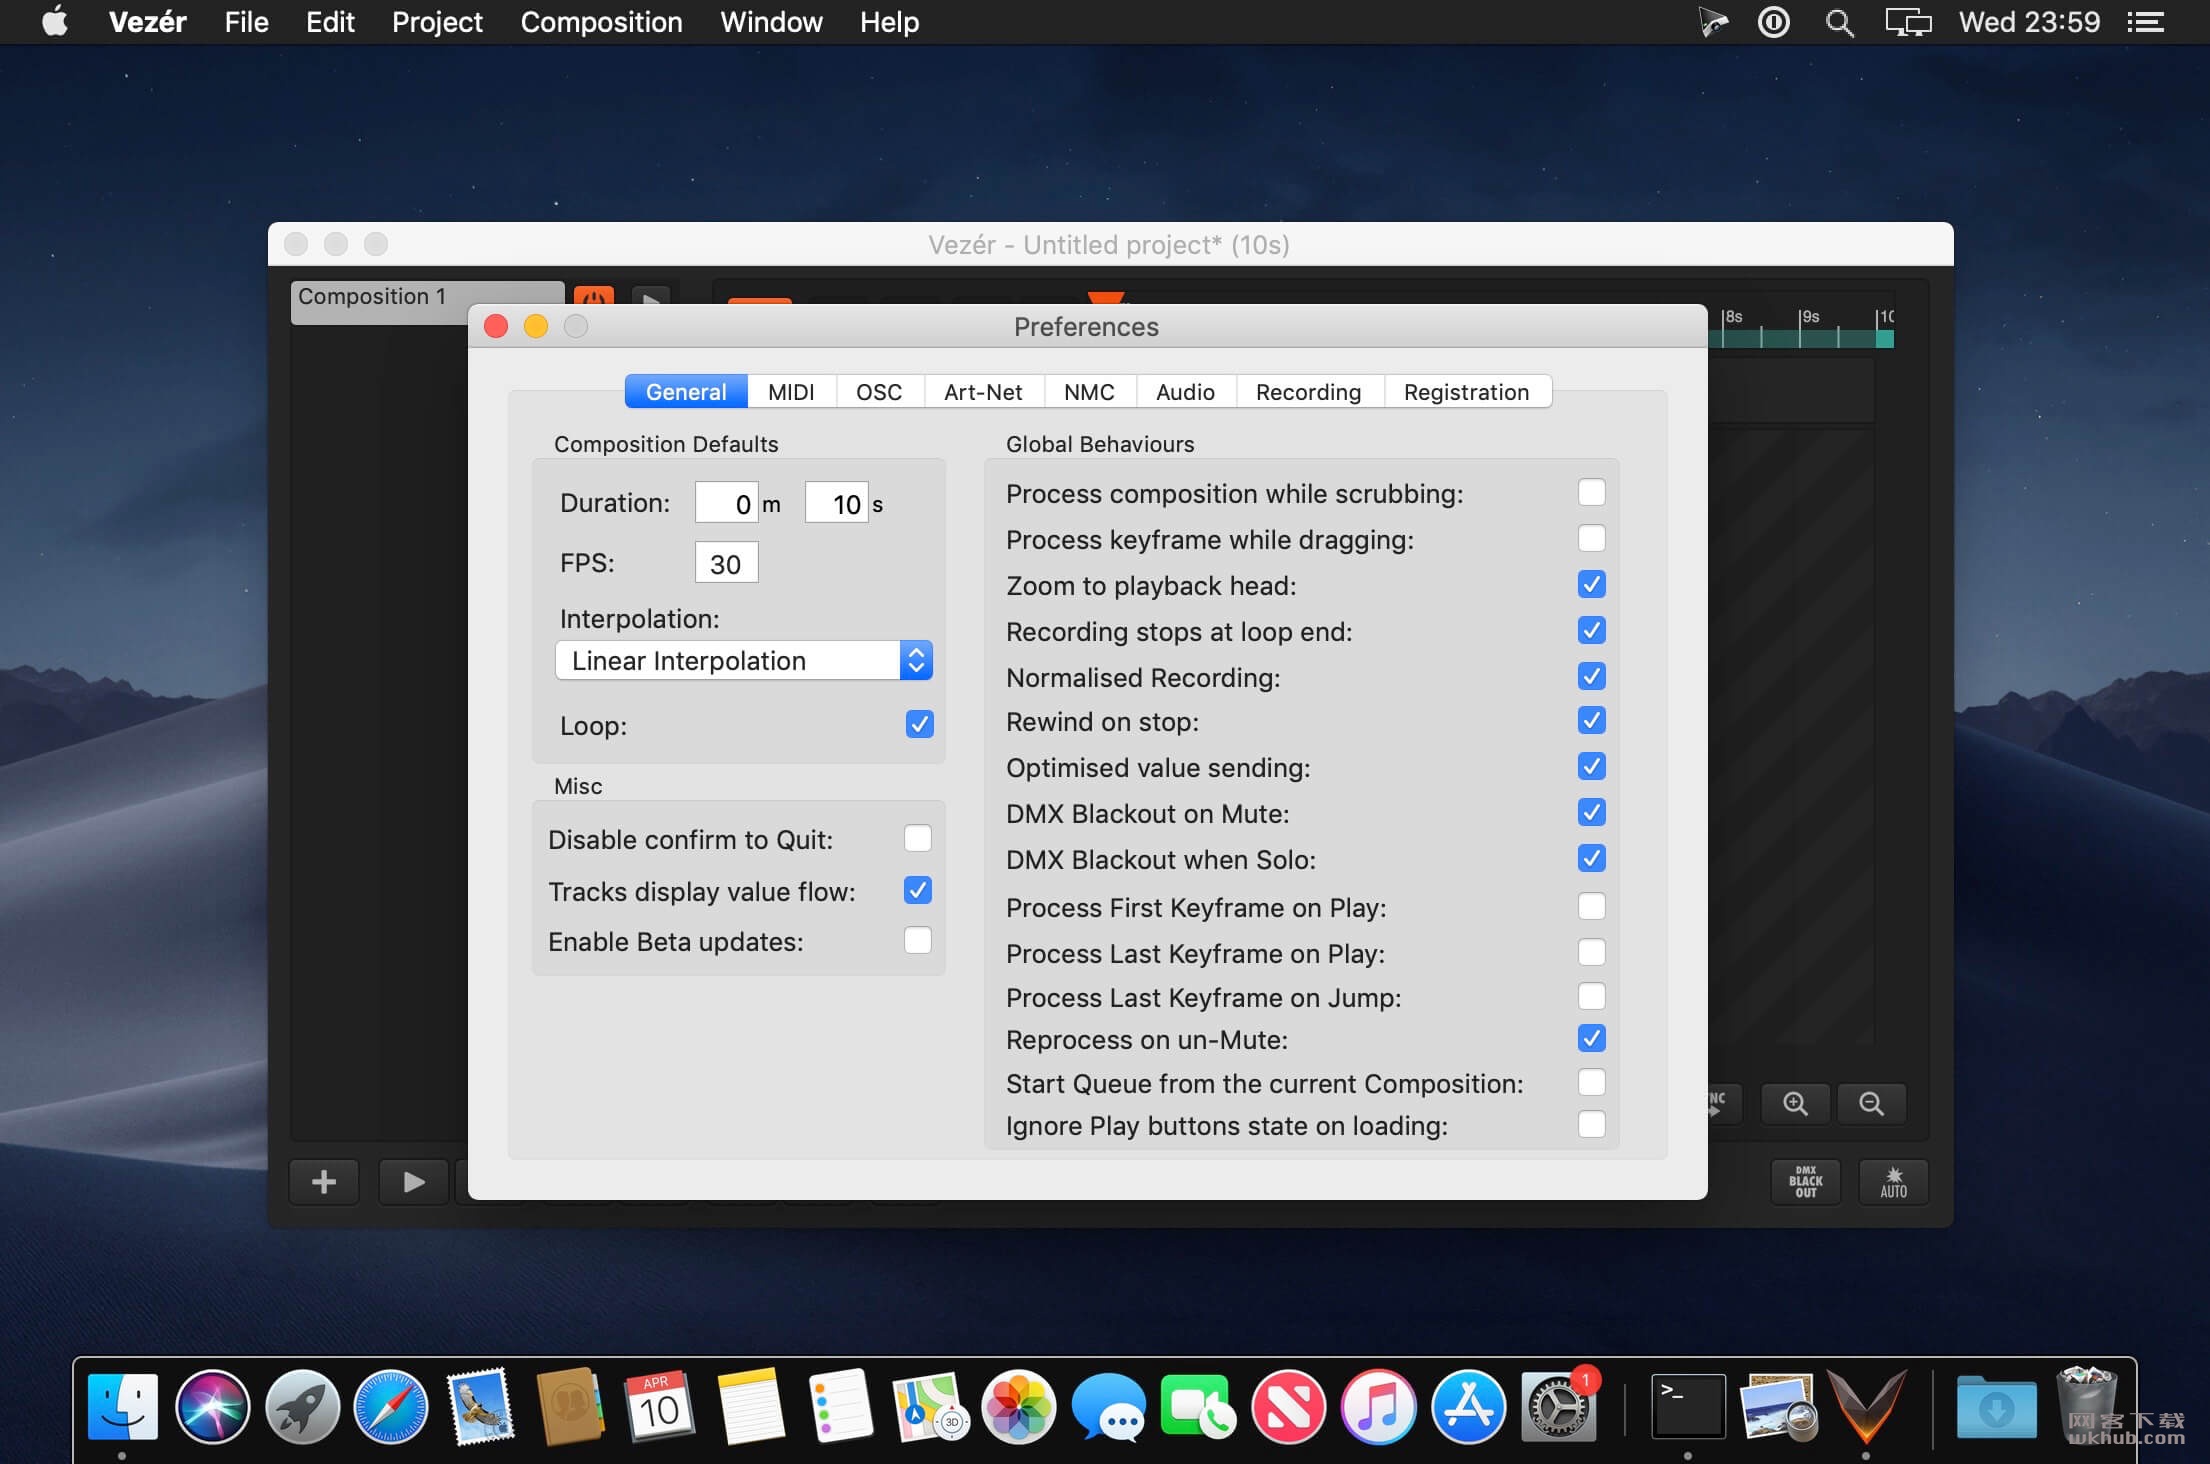2210x1464 pixels.
Task: Enable Disable confirm to Quit checkbox
Action: [x=917, y=838]
